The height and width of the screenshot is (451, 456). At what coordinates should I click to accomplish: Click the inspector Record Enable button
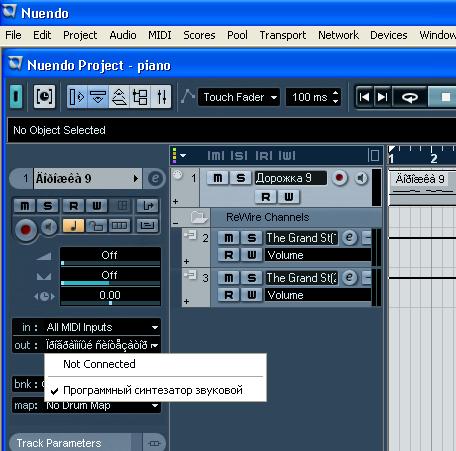tap(26, 229)
